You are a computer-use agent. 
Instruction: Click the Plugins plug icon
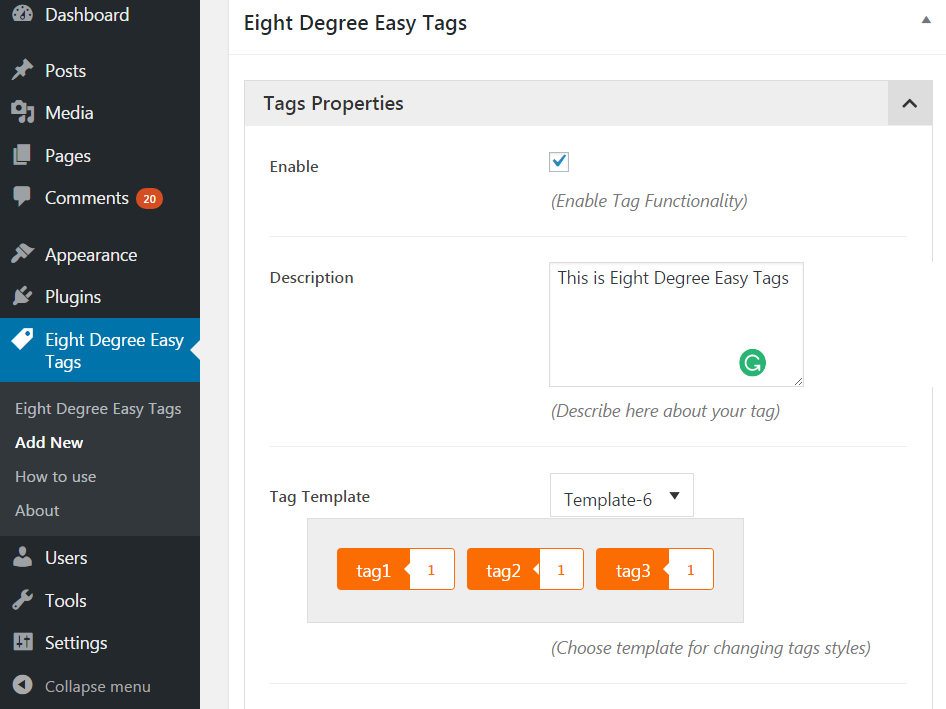click(23, 296)
